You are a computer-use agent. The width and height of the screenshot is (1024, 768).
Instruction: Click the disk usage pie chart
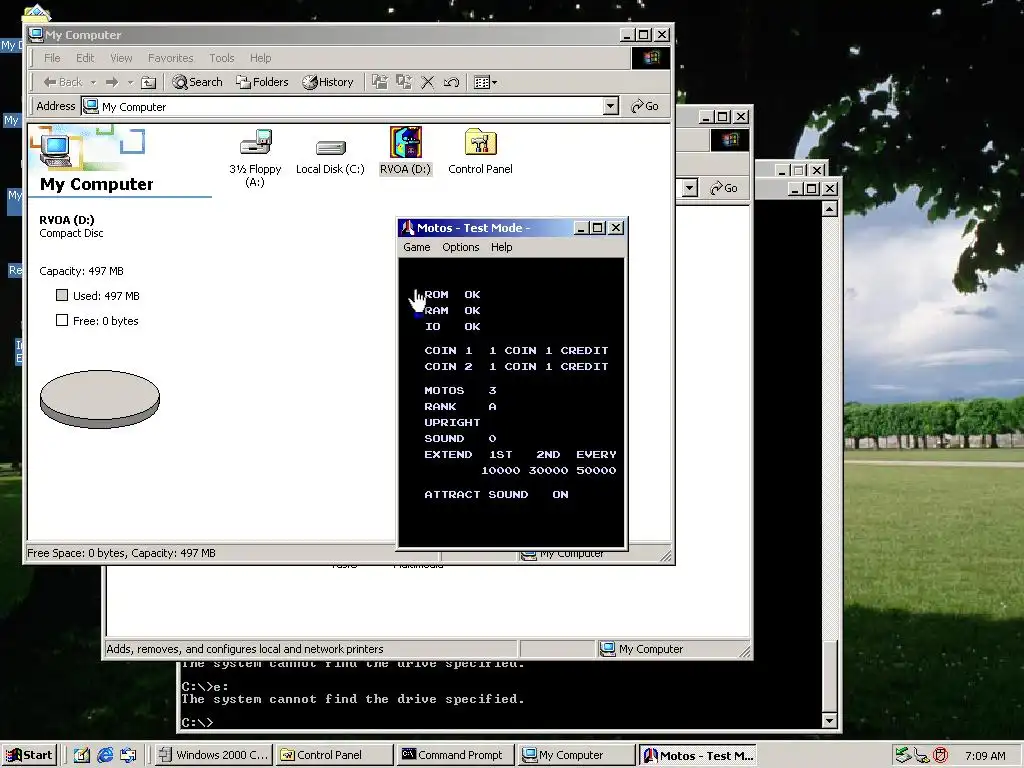pyautogui.click(x=100, y=399)
